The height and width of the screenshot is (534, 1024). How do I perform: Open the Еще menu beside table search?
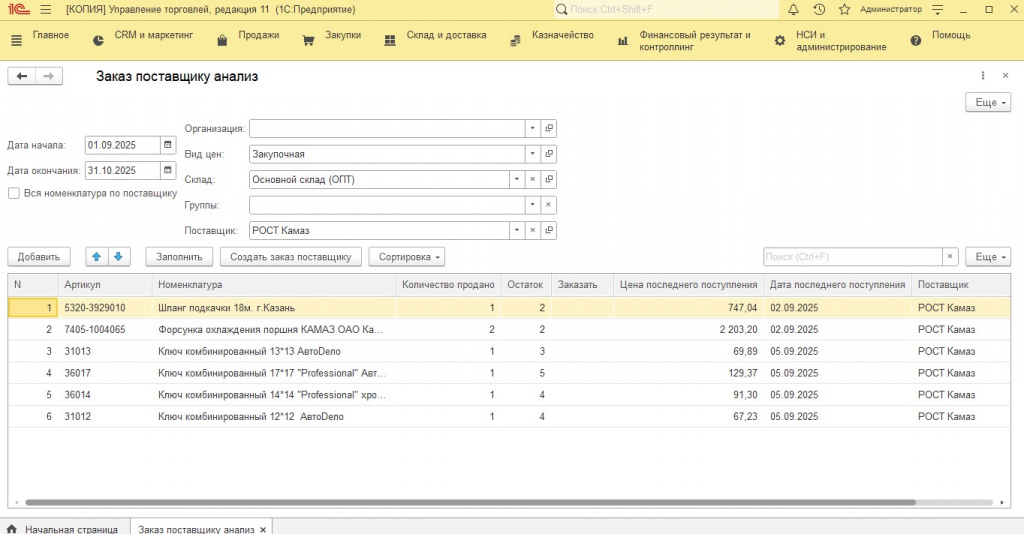pos(988,257)
